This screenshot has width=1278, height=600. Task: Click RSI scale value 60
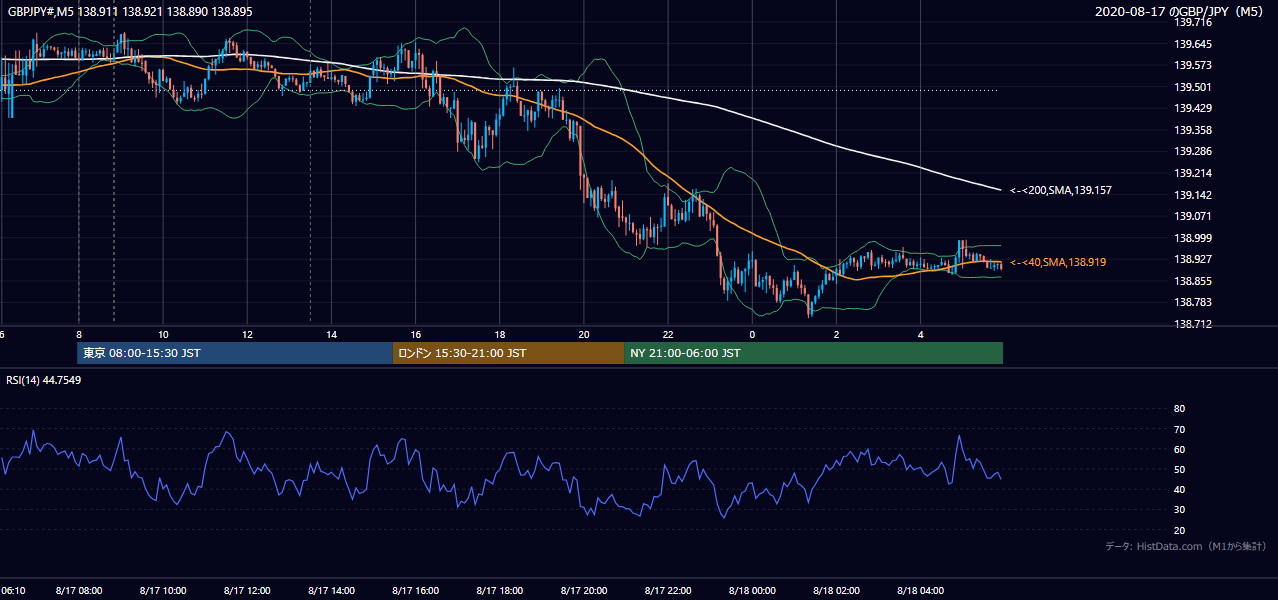point(1179,449)
